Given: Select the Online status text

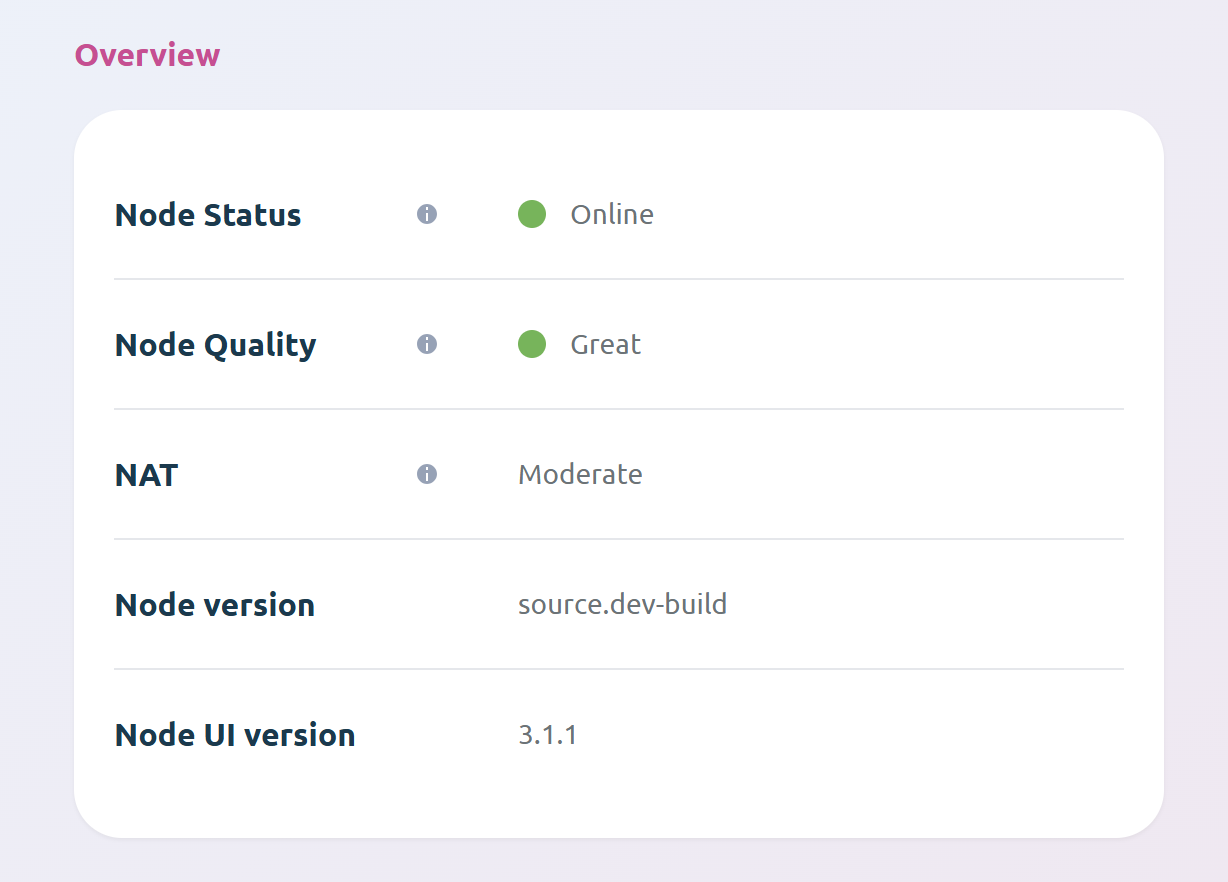Looking at the screenshot, I should [x=612, y=214].
